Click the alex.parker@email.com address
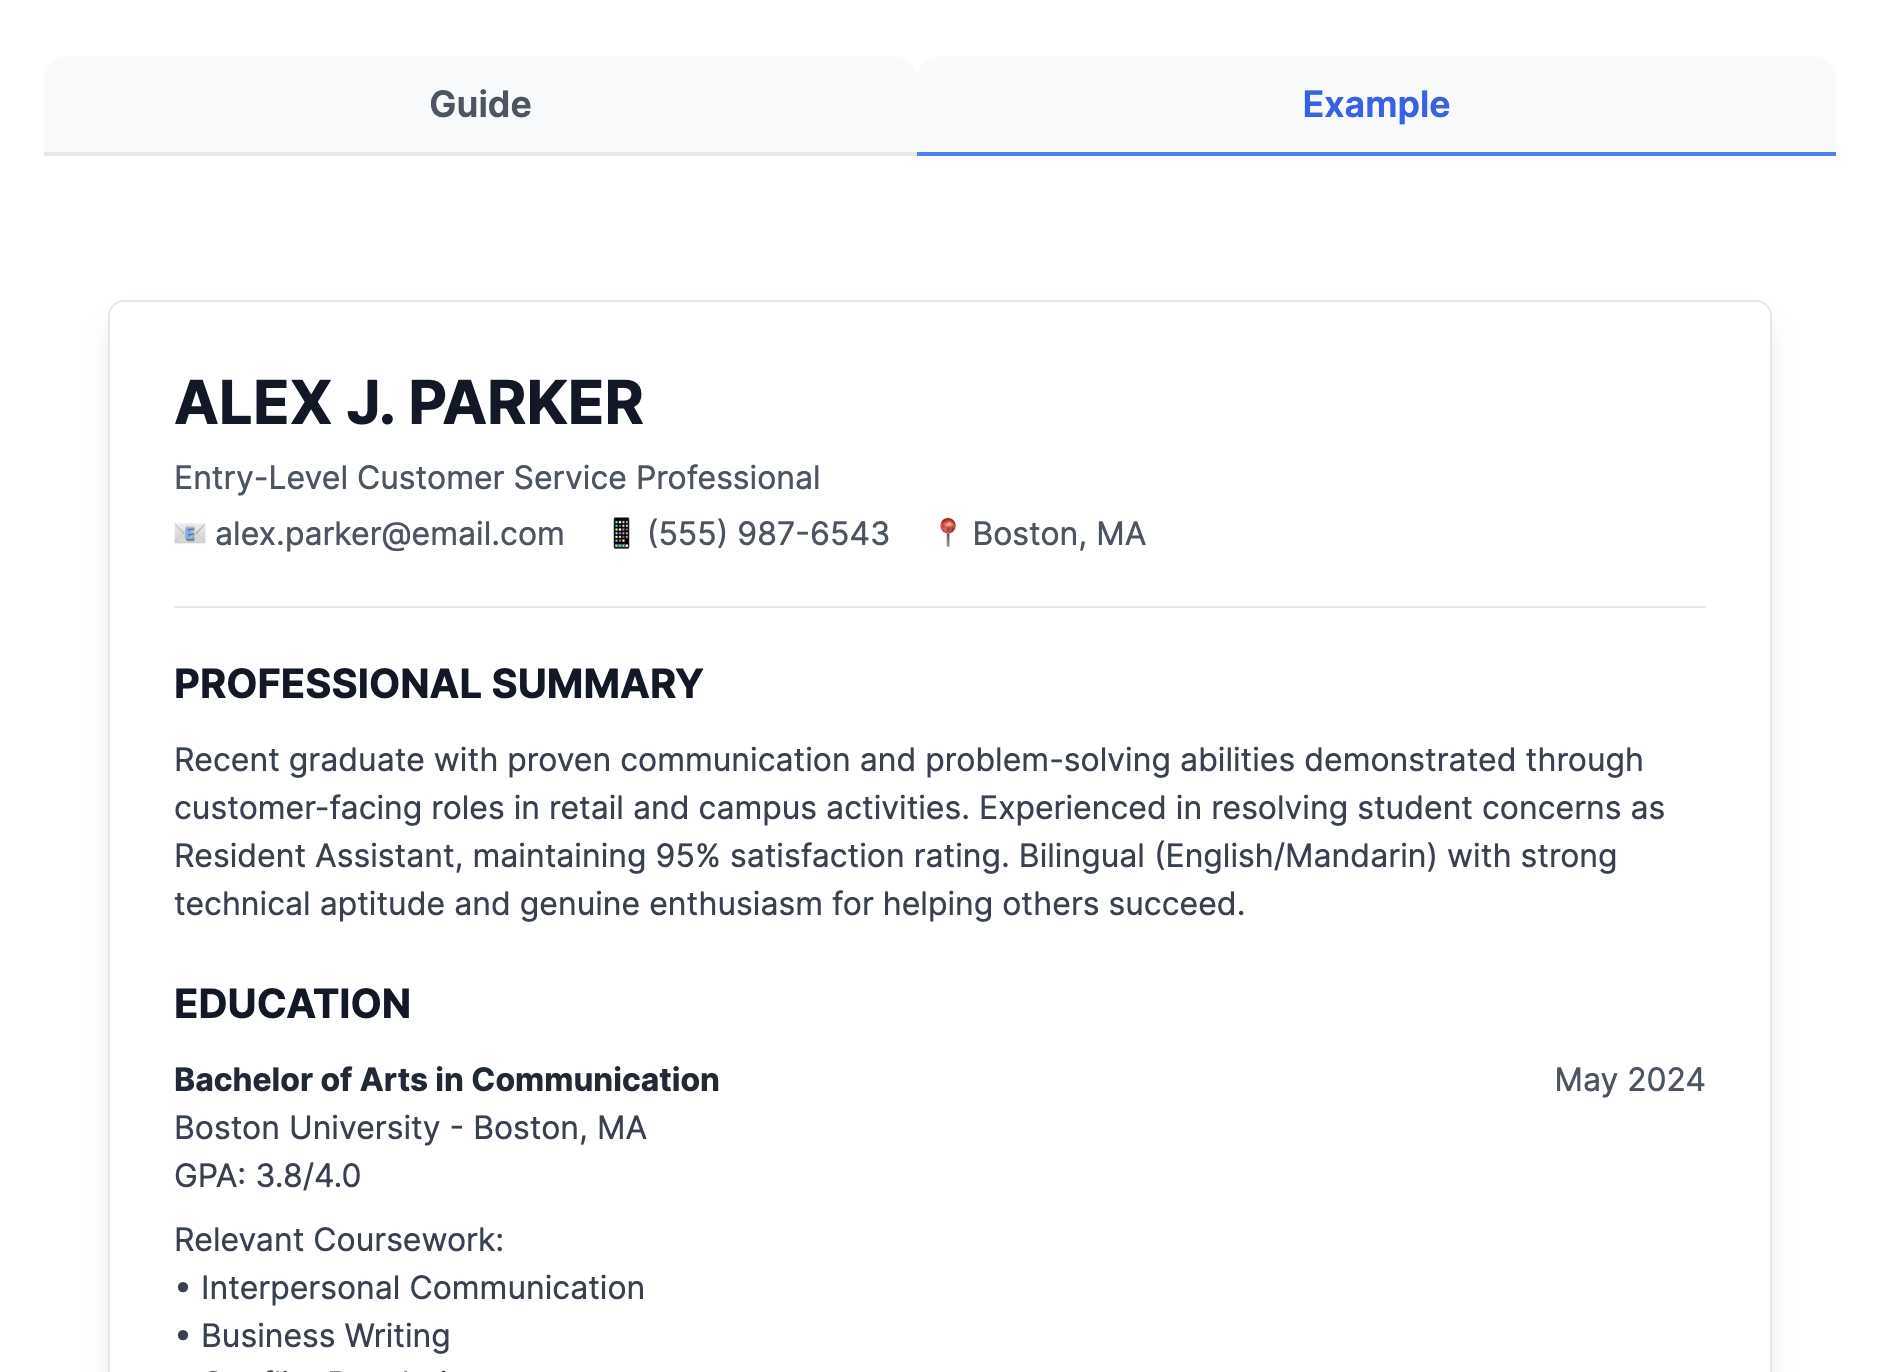This screenshot has height=1372, width=1892. point(389,534)
